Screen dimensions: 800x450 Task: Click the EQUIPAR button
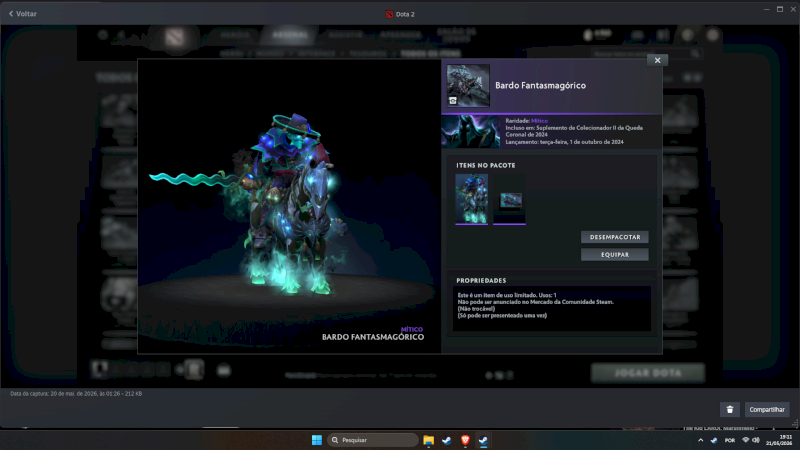coord(615,255)
